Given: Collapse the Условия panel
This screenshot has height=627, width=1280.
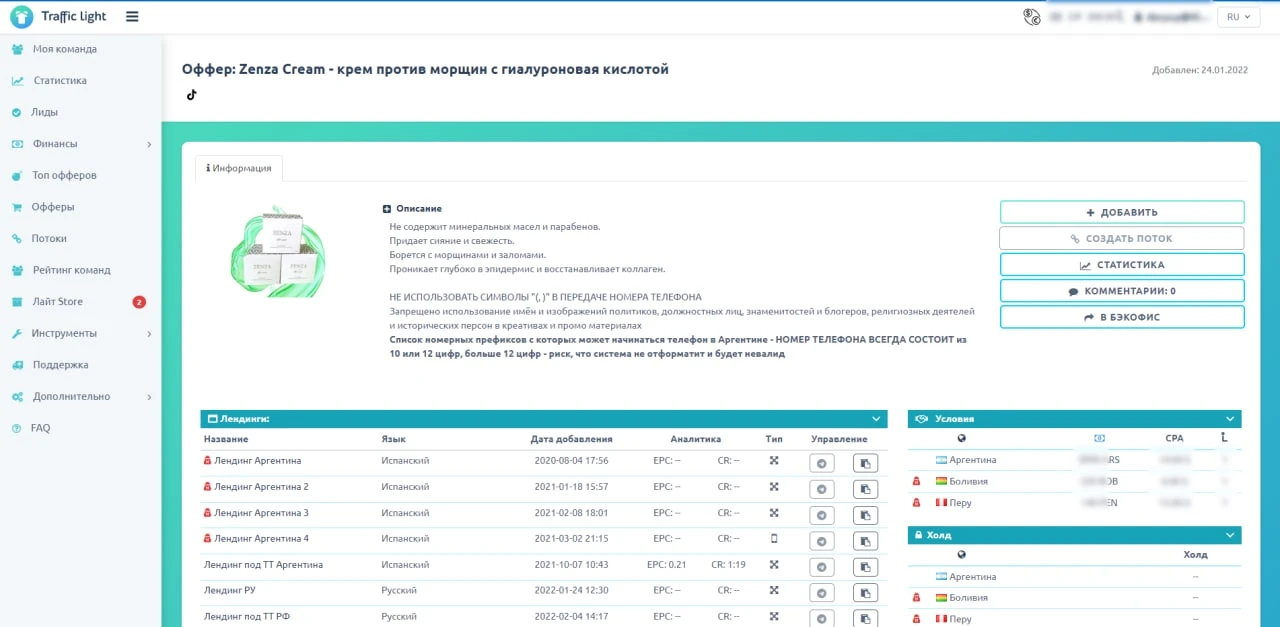Looking at the screenshot, I should tap(1230, 419).
